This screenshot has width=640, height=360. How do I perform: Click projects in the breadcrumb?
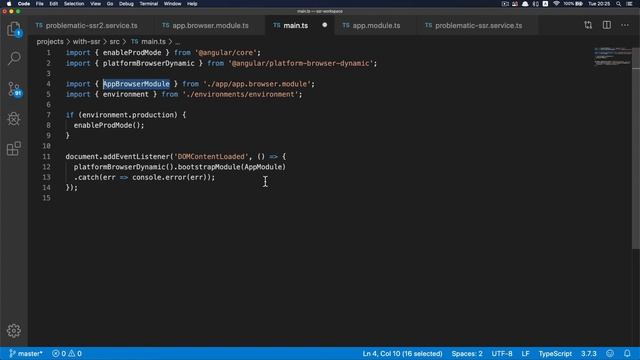(x=50, y=42)
